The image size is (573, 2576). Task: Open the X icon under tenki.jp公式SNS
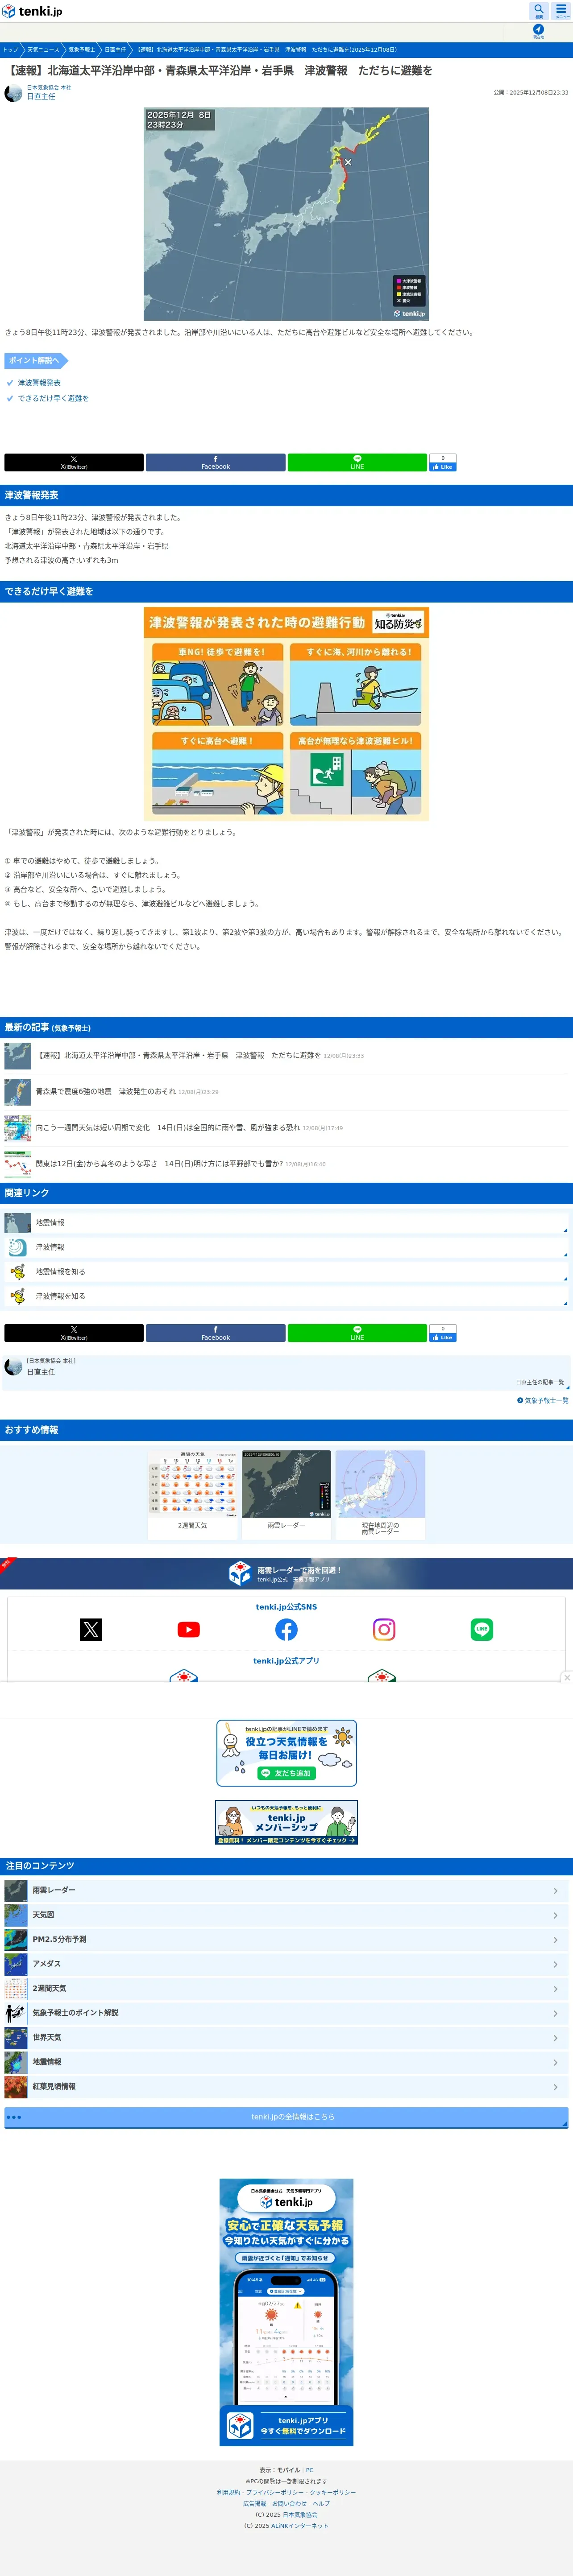pyautogui.click(x=91, y=1629)
